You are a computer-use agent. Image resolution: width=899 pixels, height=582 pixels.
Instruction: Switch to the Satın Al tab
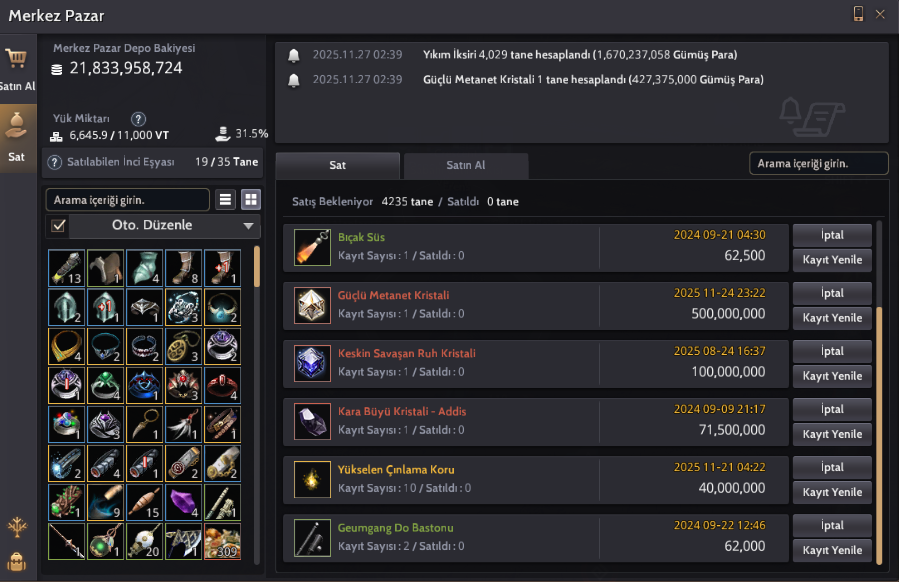[x=466, y=165]
